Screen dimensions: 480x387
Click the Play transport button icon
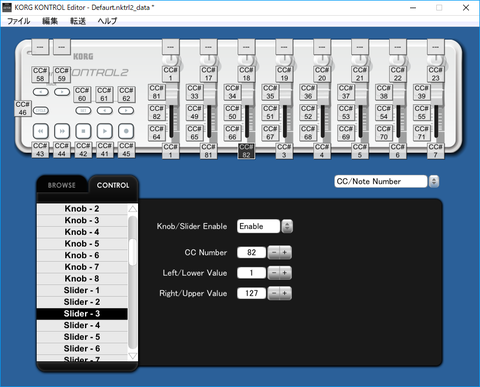coord(105,131)
